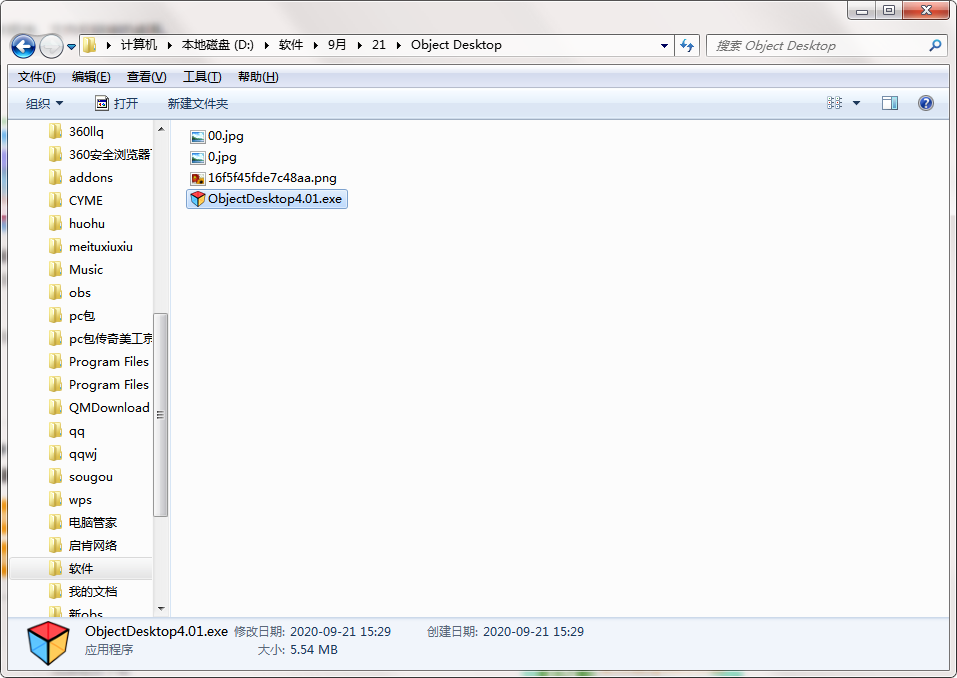Click the 应用程序 file type label

(x=109, y=650)
